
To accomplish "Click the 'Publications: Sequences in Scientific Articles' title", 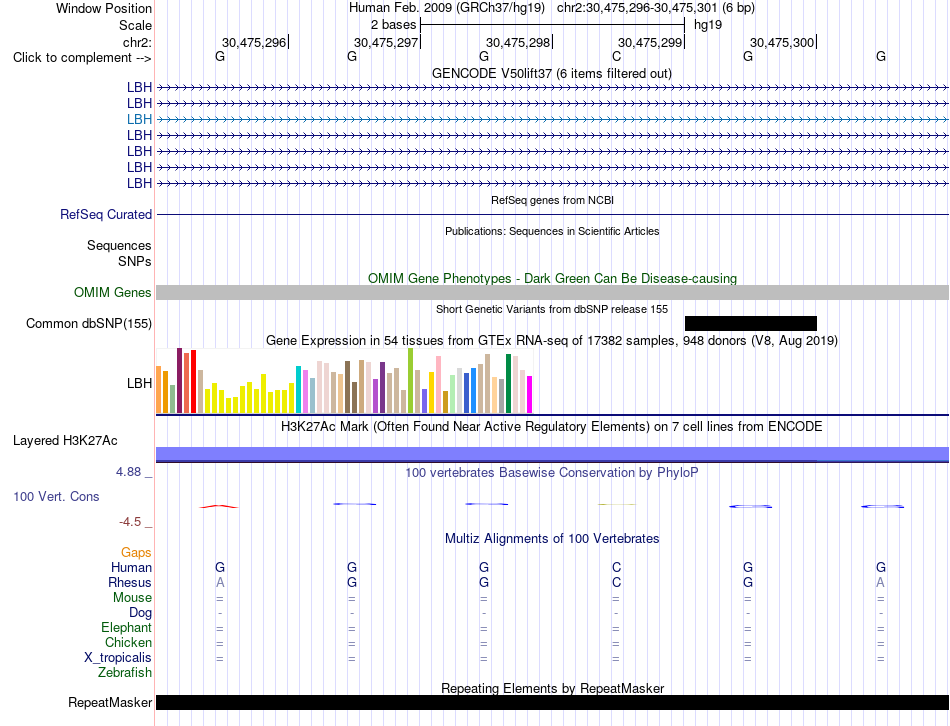I will pos(552,231).
